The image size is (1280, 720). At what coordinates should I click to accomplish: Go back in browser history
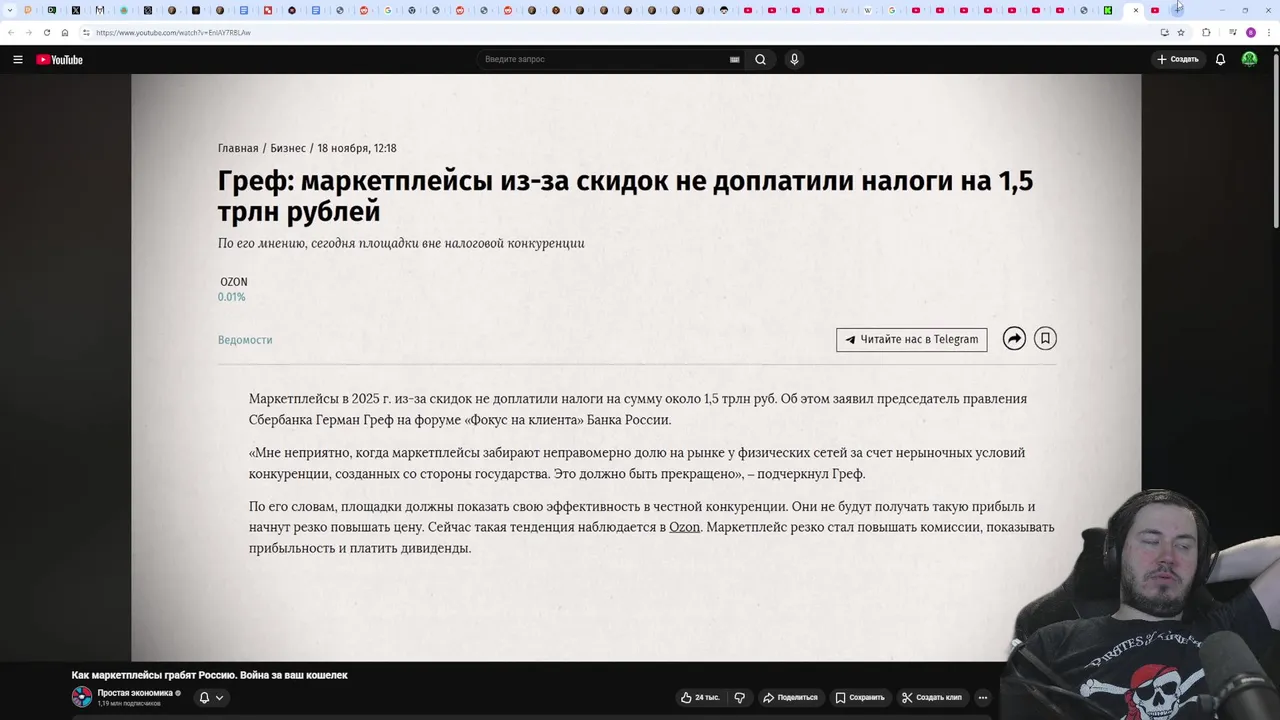pyautogui.click(x=11, y=32)
